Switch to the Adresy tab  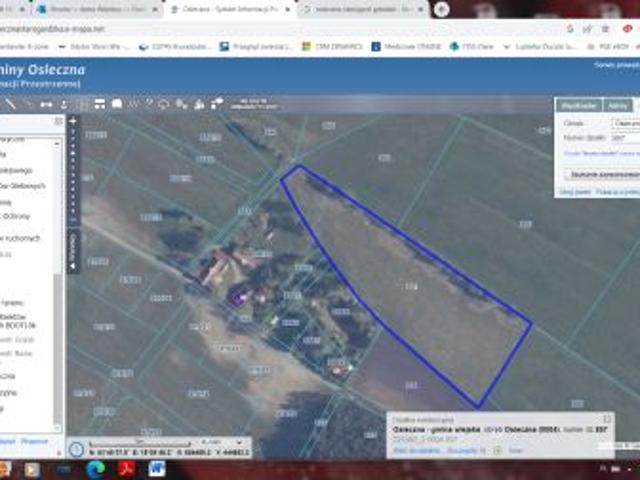(x=619, y=105)
